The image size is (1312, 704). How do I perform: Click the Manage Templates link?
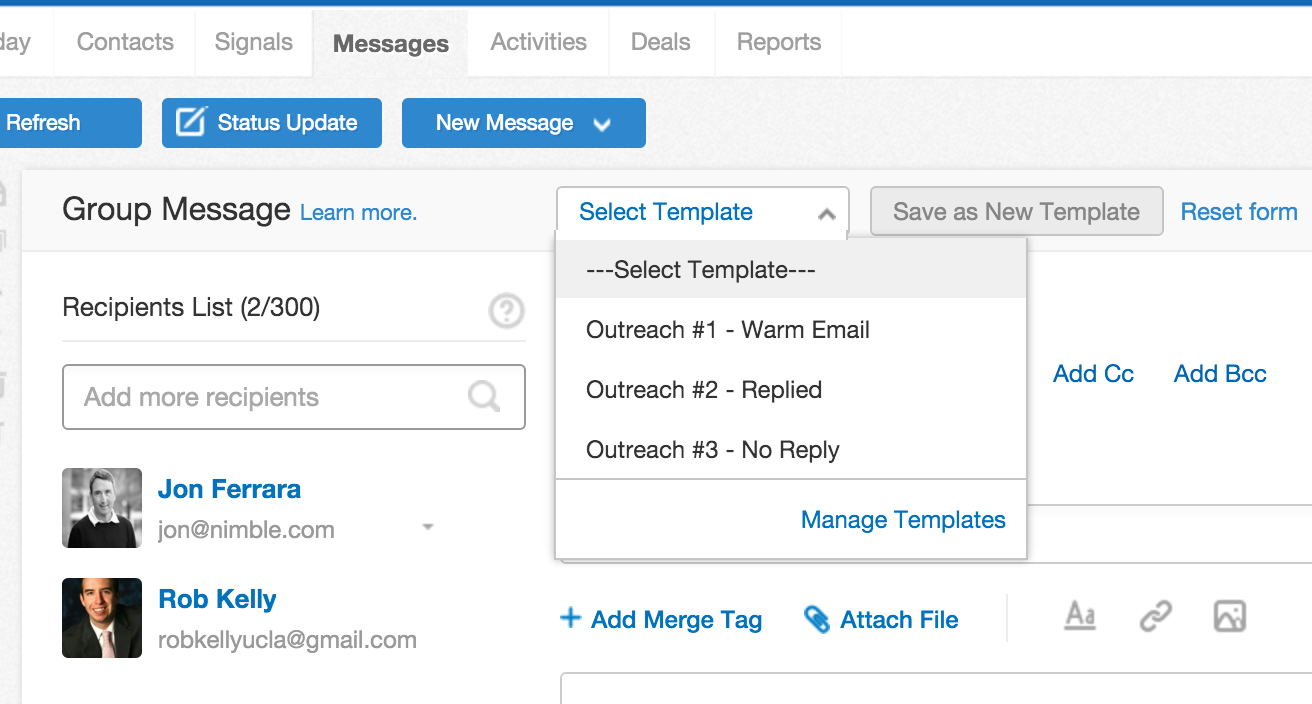tap(903, 520)
